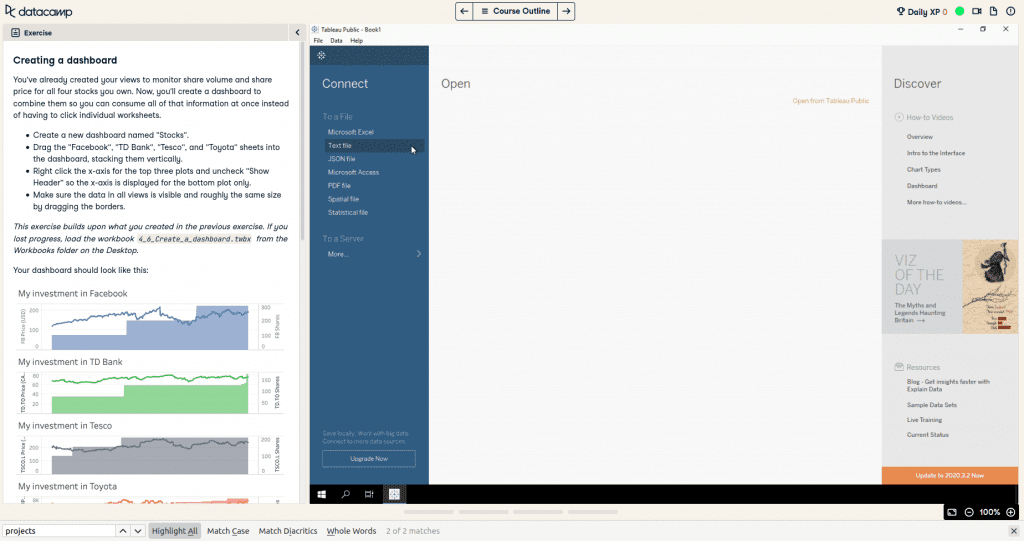Click the Exercise panel header icon
The width and height of the screenshot is (1024, 541).
[x=16, y=32]
